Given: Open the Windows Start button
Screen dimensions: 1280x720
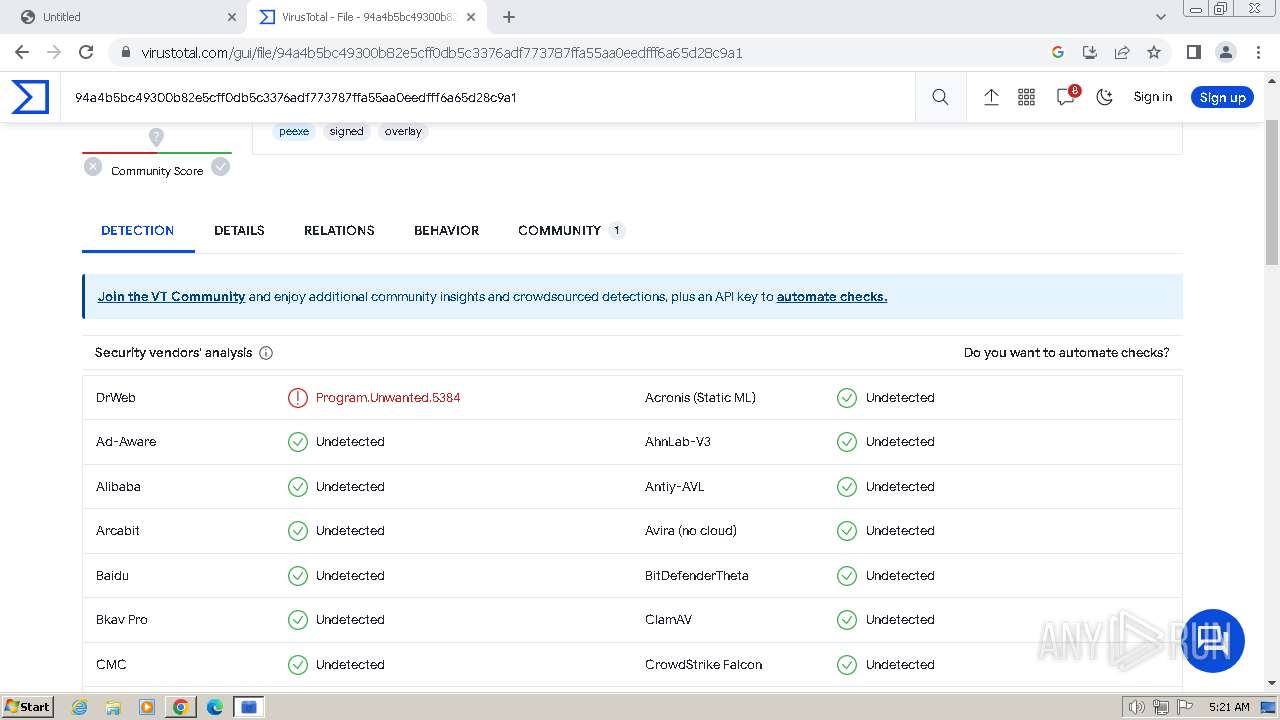Looking at the screenshot, I should pyautogui.click(x=27, y=707).
